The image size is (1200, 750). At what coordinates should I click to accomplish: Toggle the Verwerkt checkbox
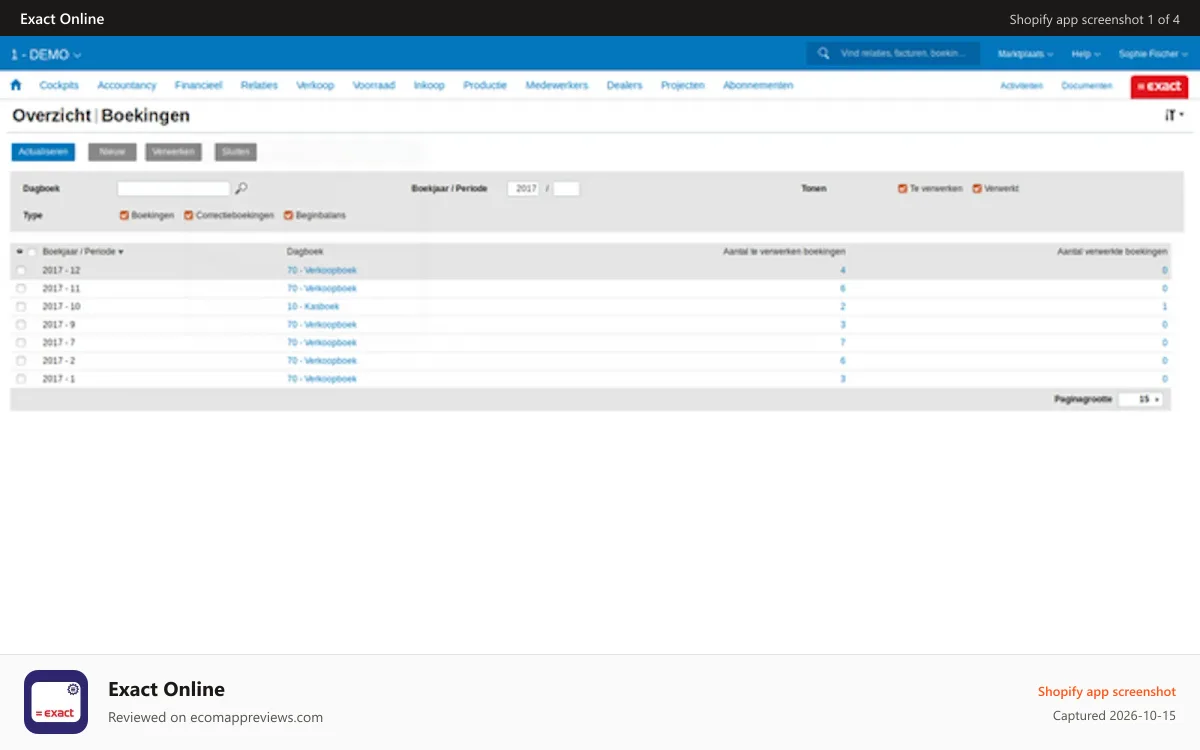pos(977,188)
